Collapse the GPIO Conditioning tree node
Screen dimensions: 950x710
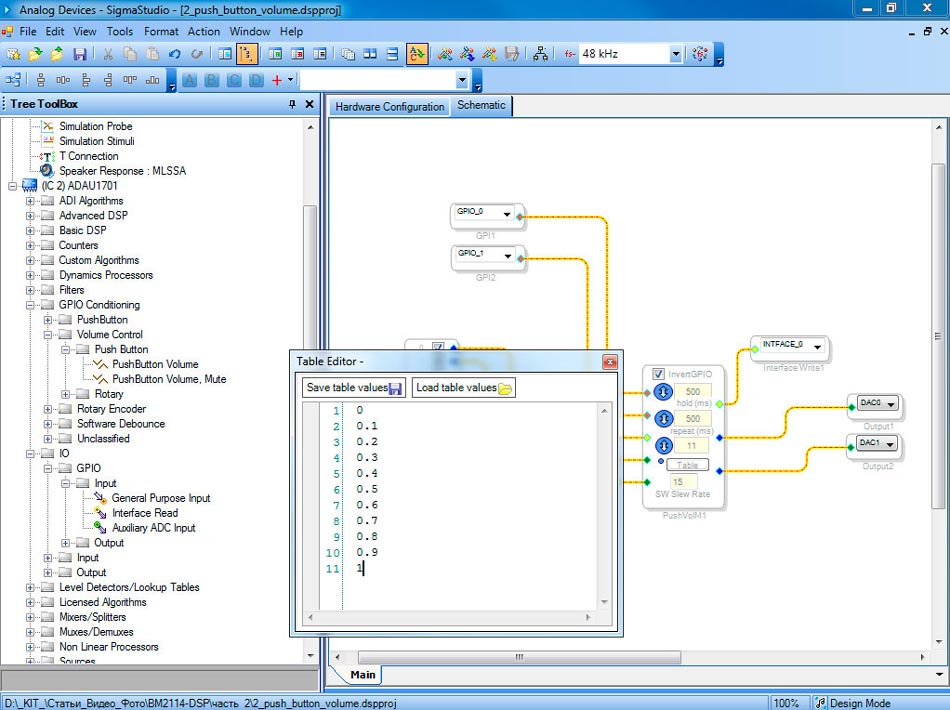[30, 305]
